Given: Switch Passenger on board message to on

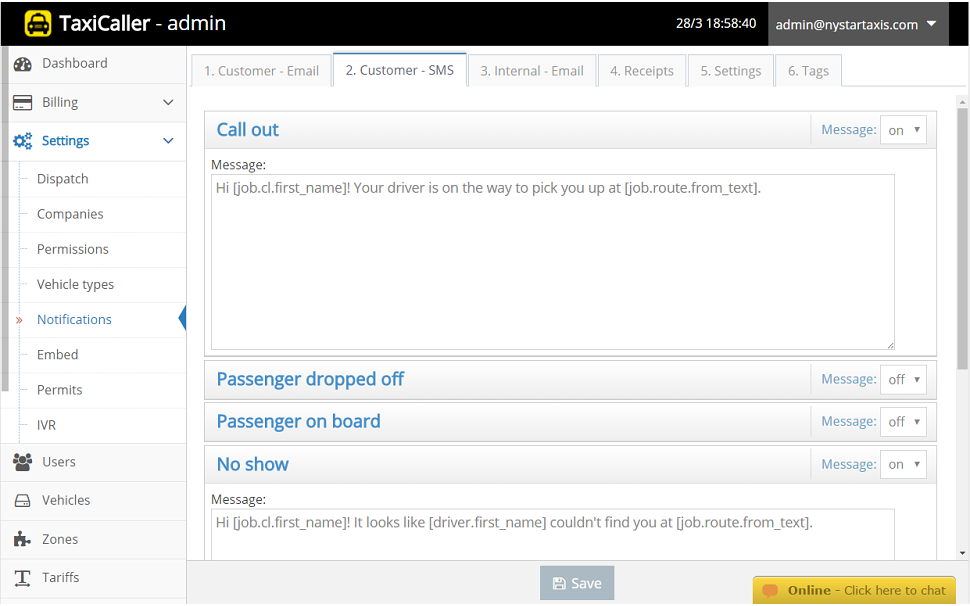Looking at the screenshot, I should point(902,421).
